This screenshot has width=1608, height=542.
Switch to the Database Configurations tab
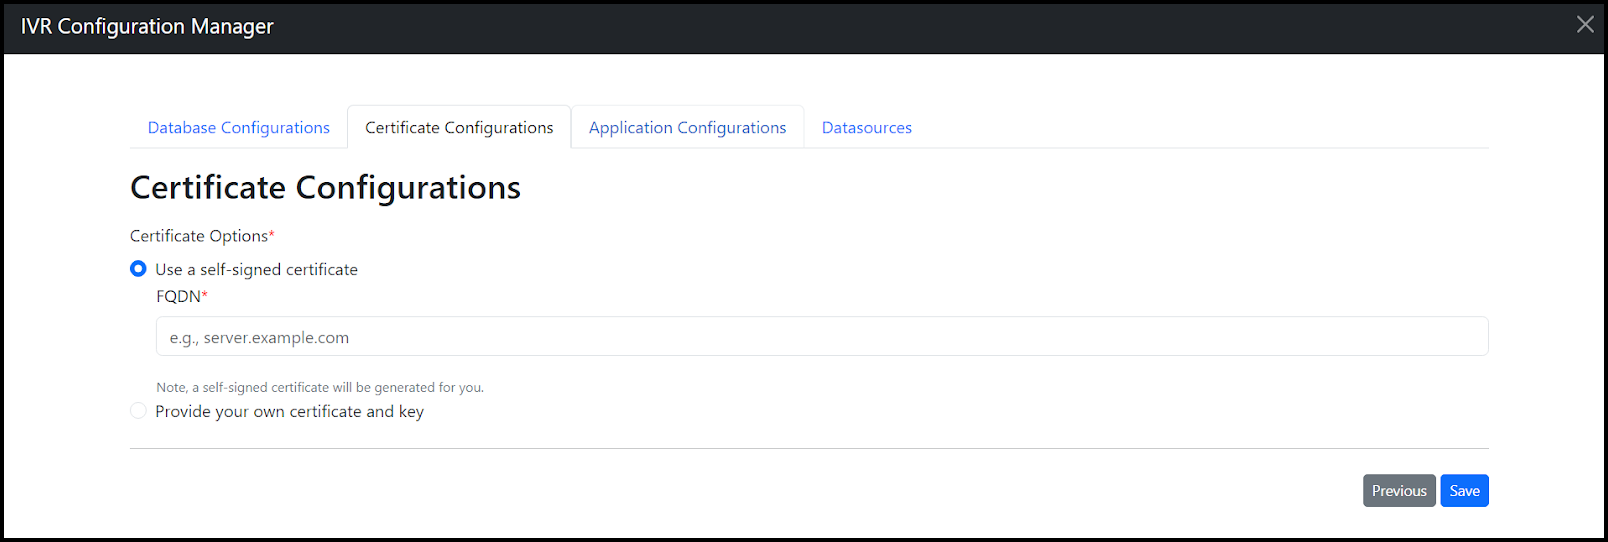coord(238,128)
